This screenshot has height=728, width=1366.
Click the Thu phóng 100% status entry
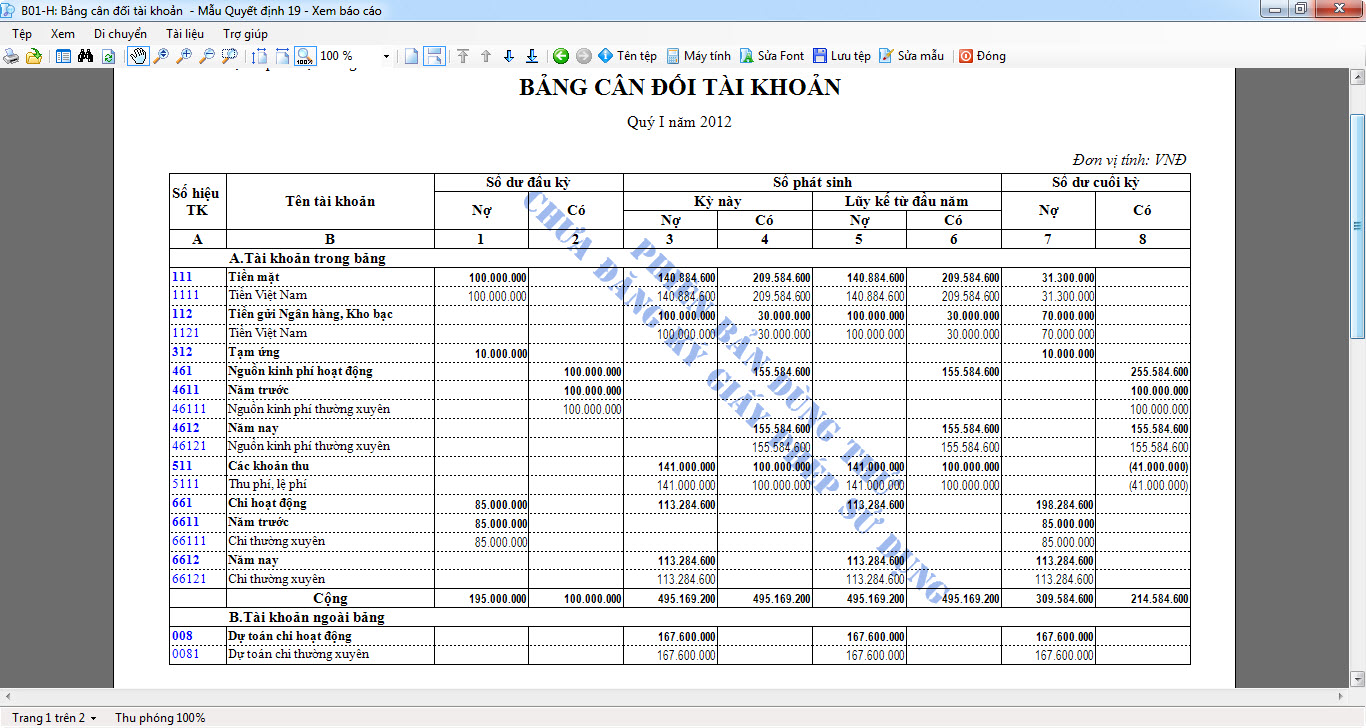pyautogui.click(x=160, y=718)
